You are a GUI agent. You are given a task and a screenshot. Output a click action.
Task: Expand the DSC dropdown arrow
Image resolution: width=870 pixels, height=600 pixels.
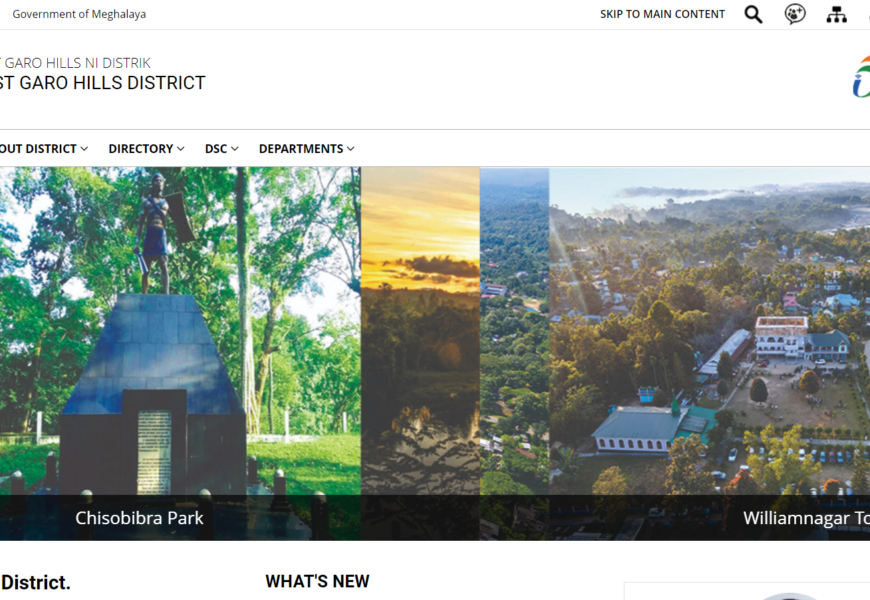click(235, 149)
